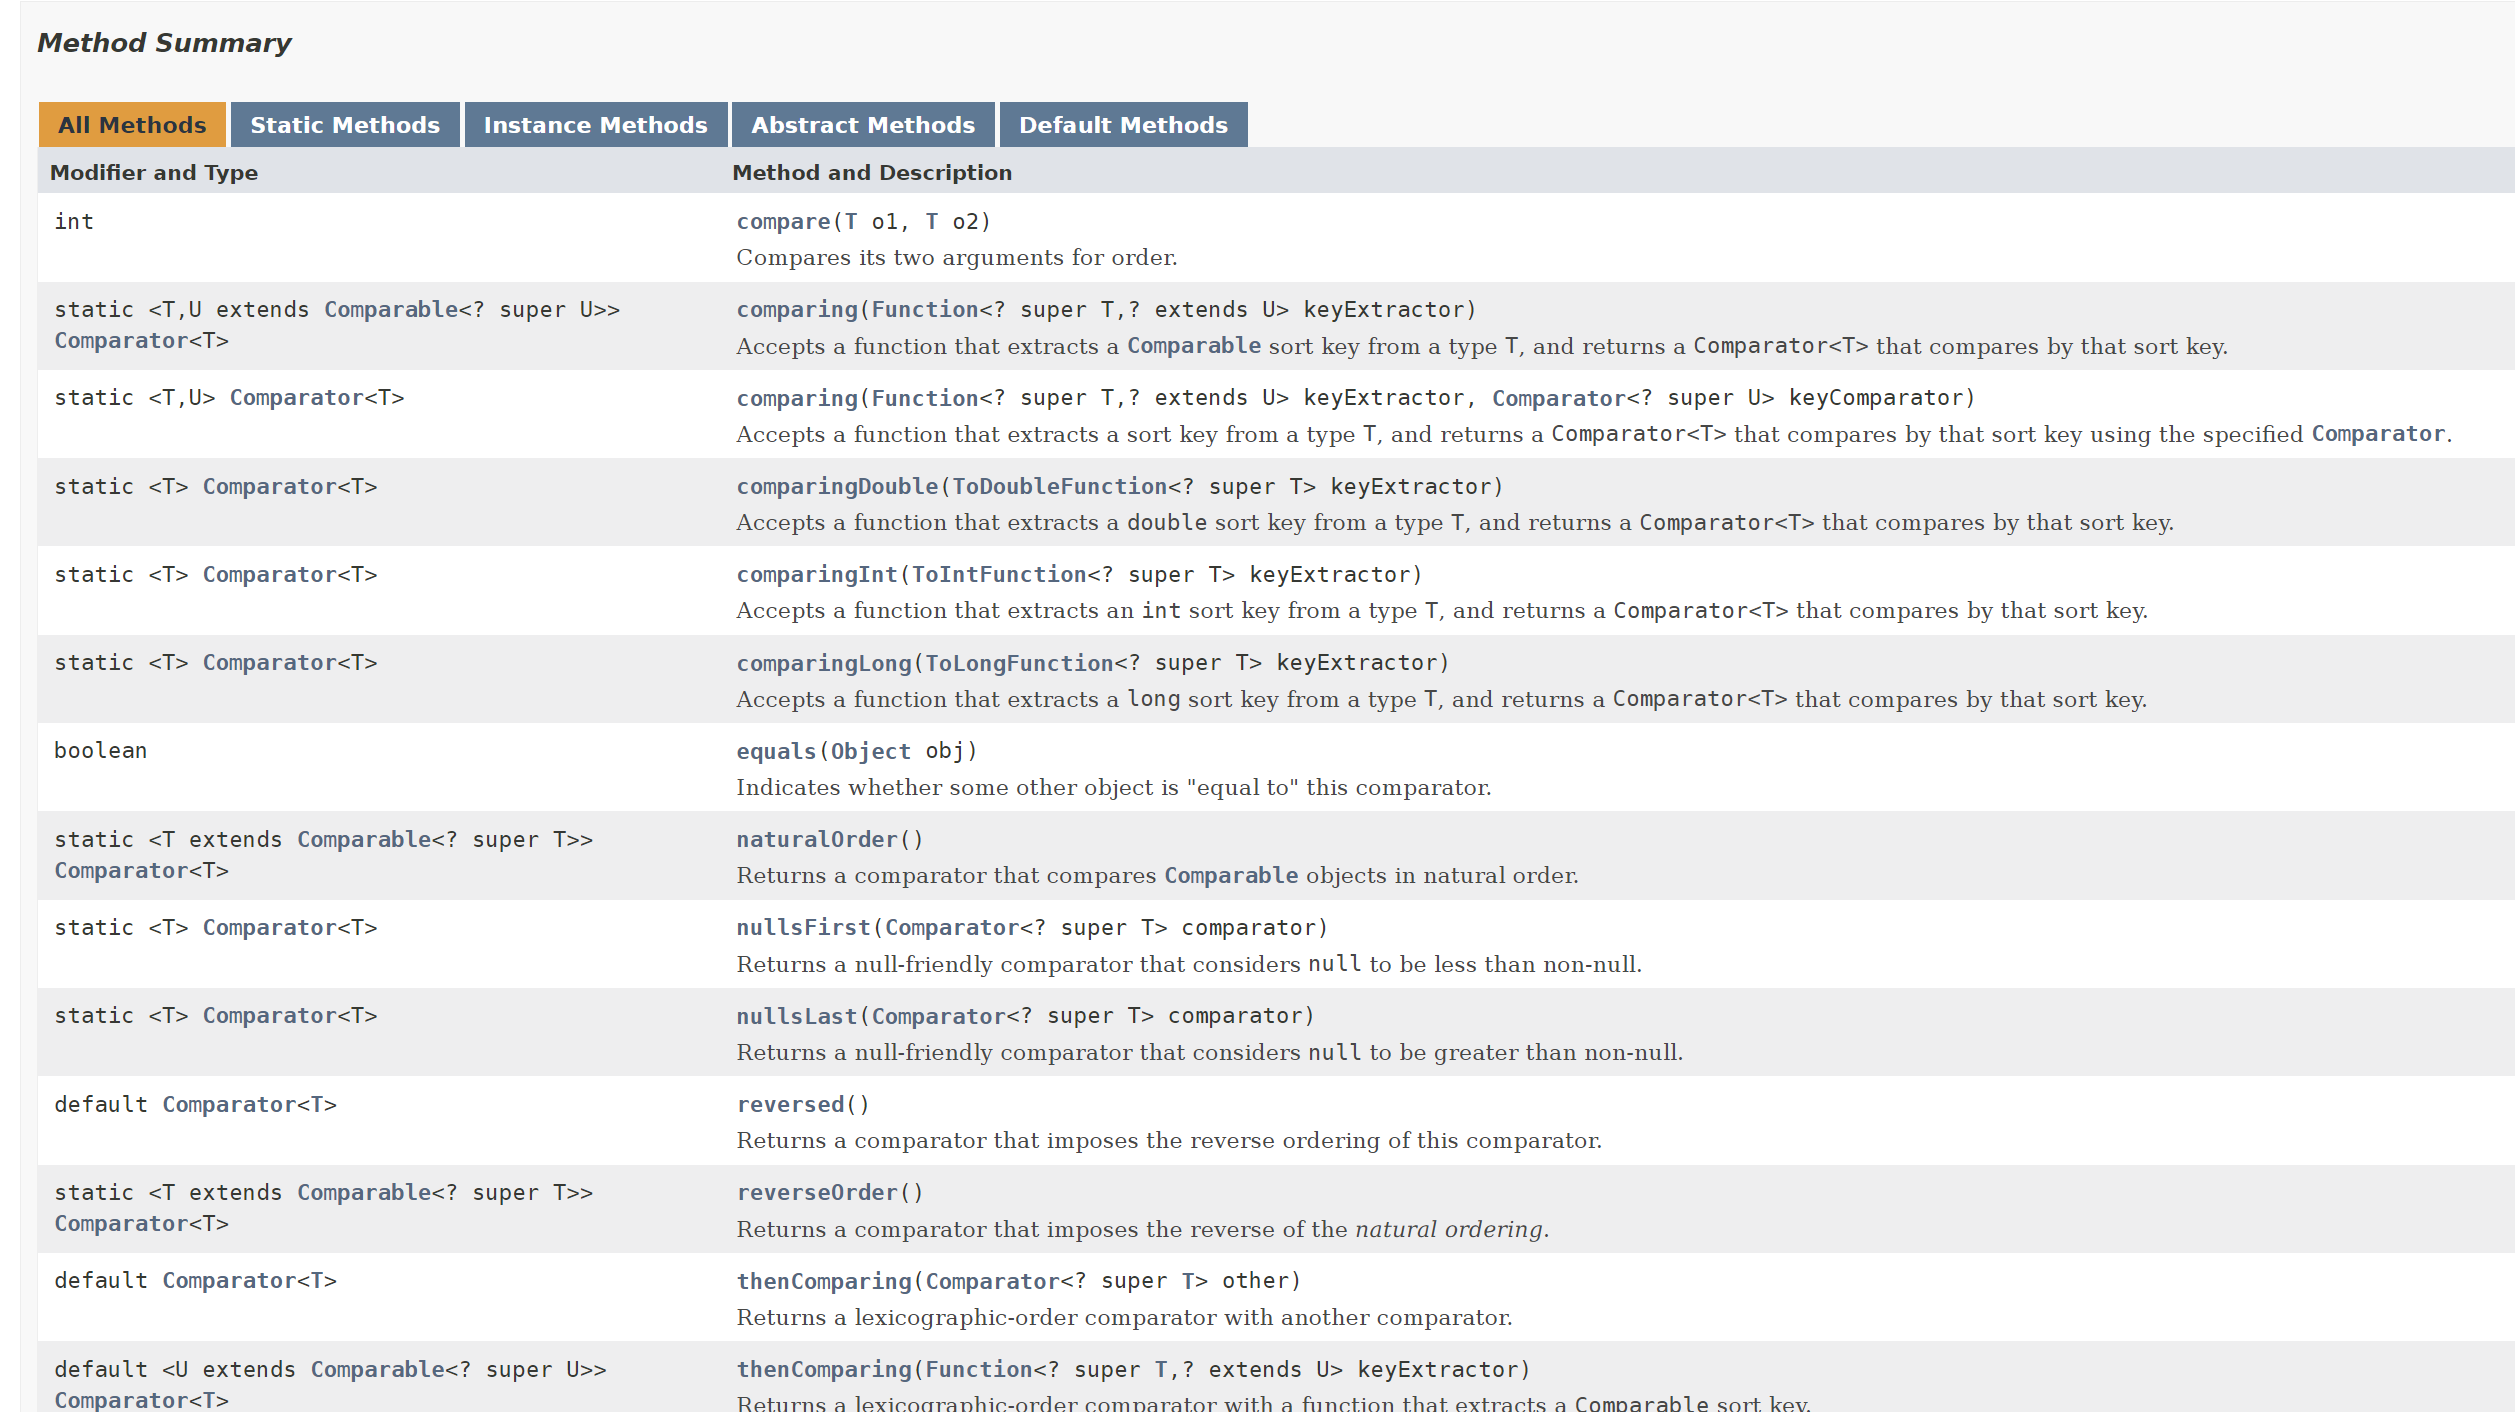This screenshot has height=1412, width=2515.
Task: Open the comparingDouble method link
Action: coord(837,487)
